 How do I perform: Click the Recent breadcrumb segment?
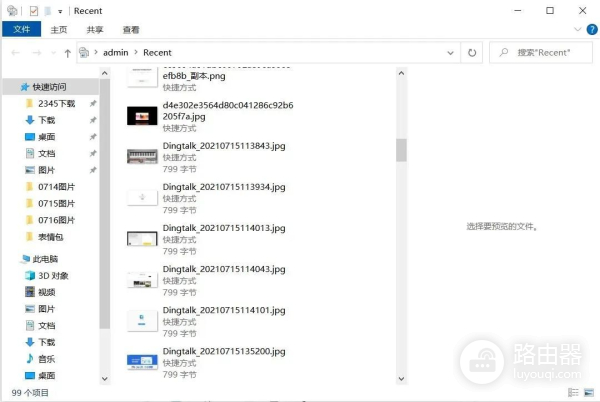tap(157, 52)
